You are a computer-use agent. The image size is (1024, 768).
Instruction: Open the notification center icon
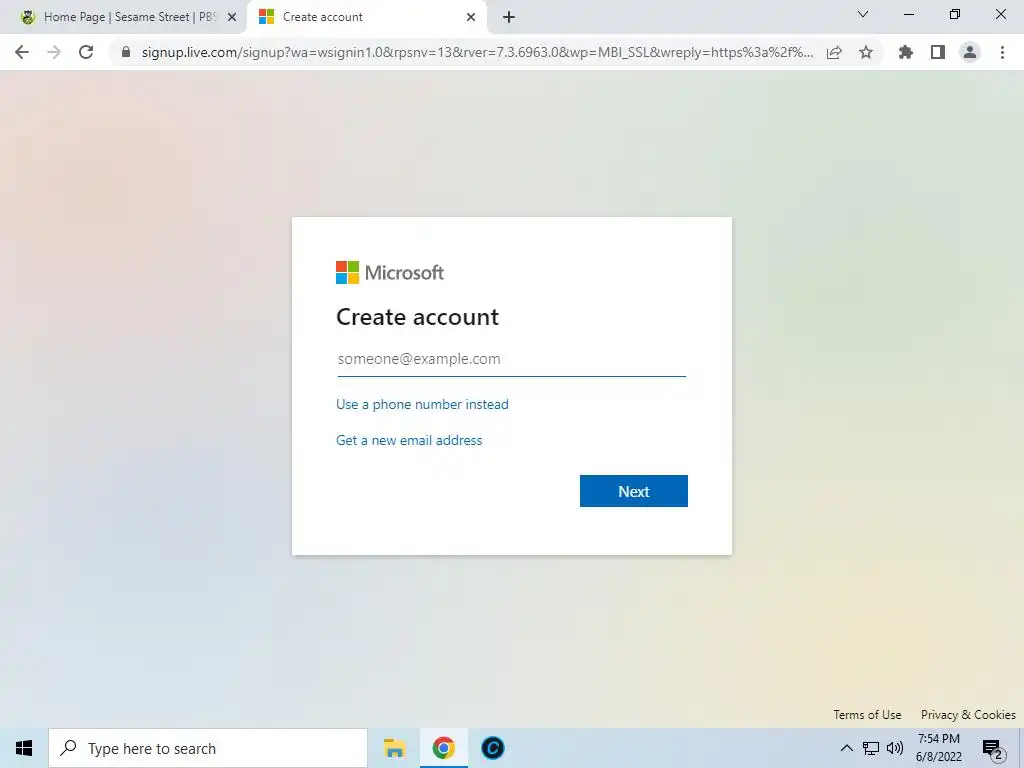coord(993,748)
